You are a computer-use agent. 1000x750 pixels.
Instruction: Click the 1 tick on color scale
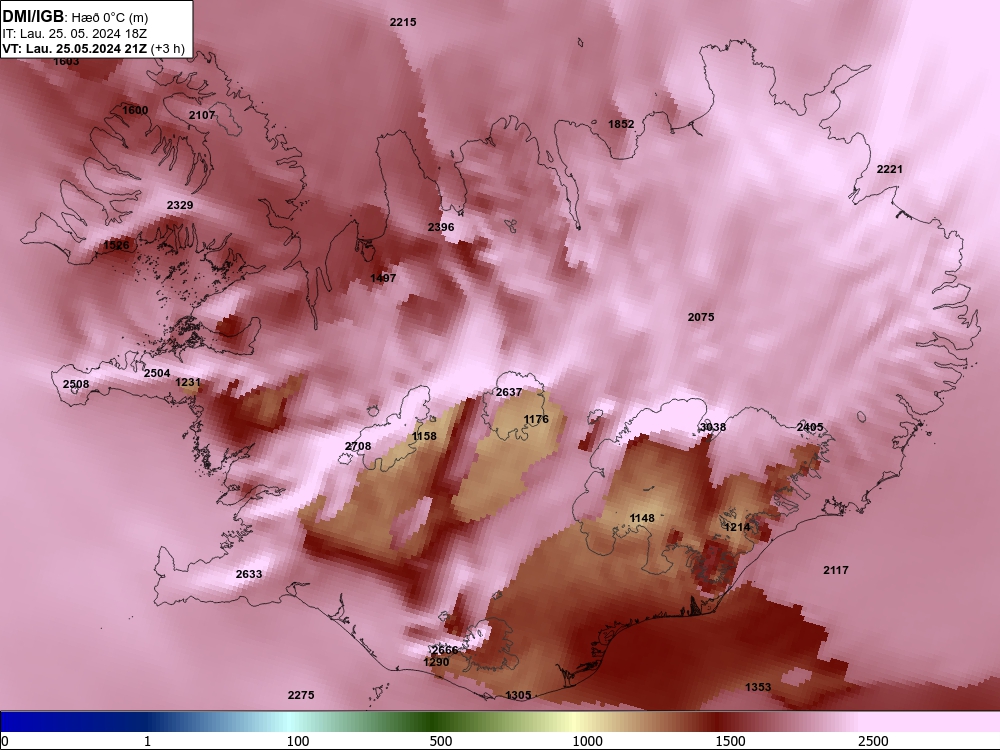click(147, 741)
